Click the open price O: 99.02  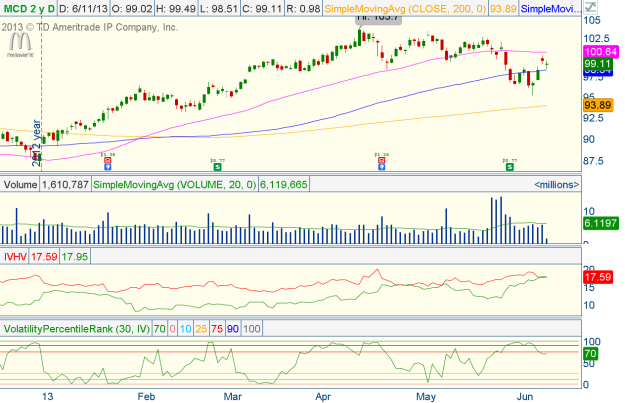[132, 8]
